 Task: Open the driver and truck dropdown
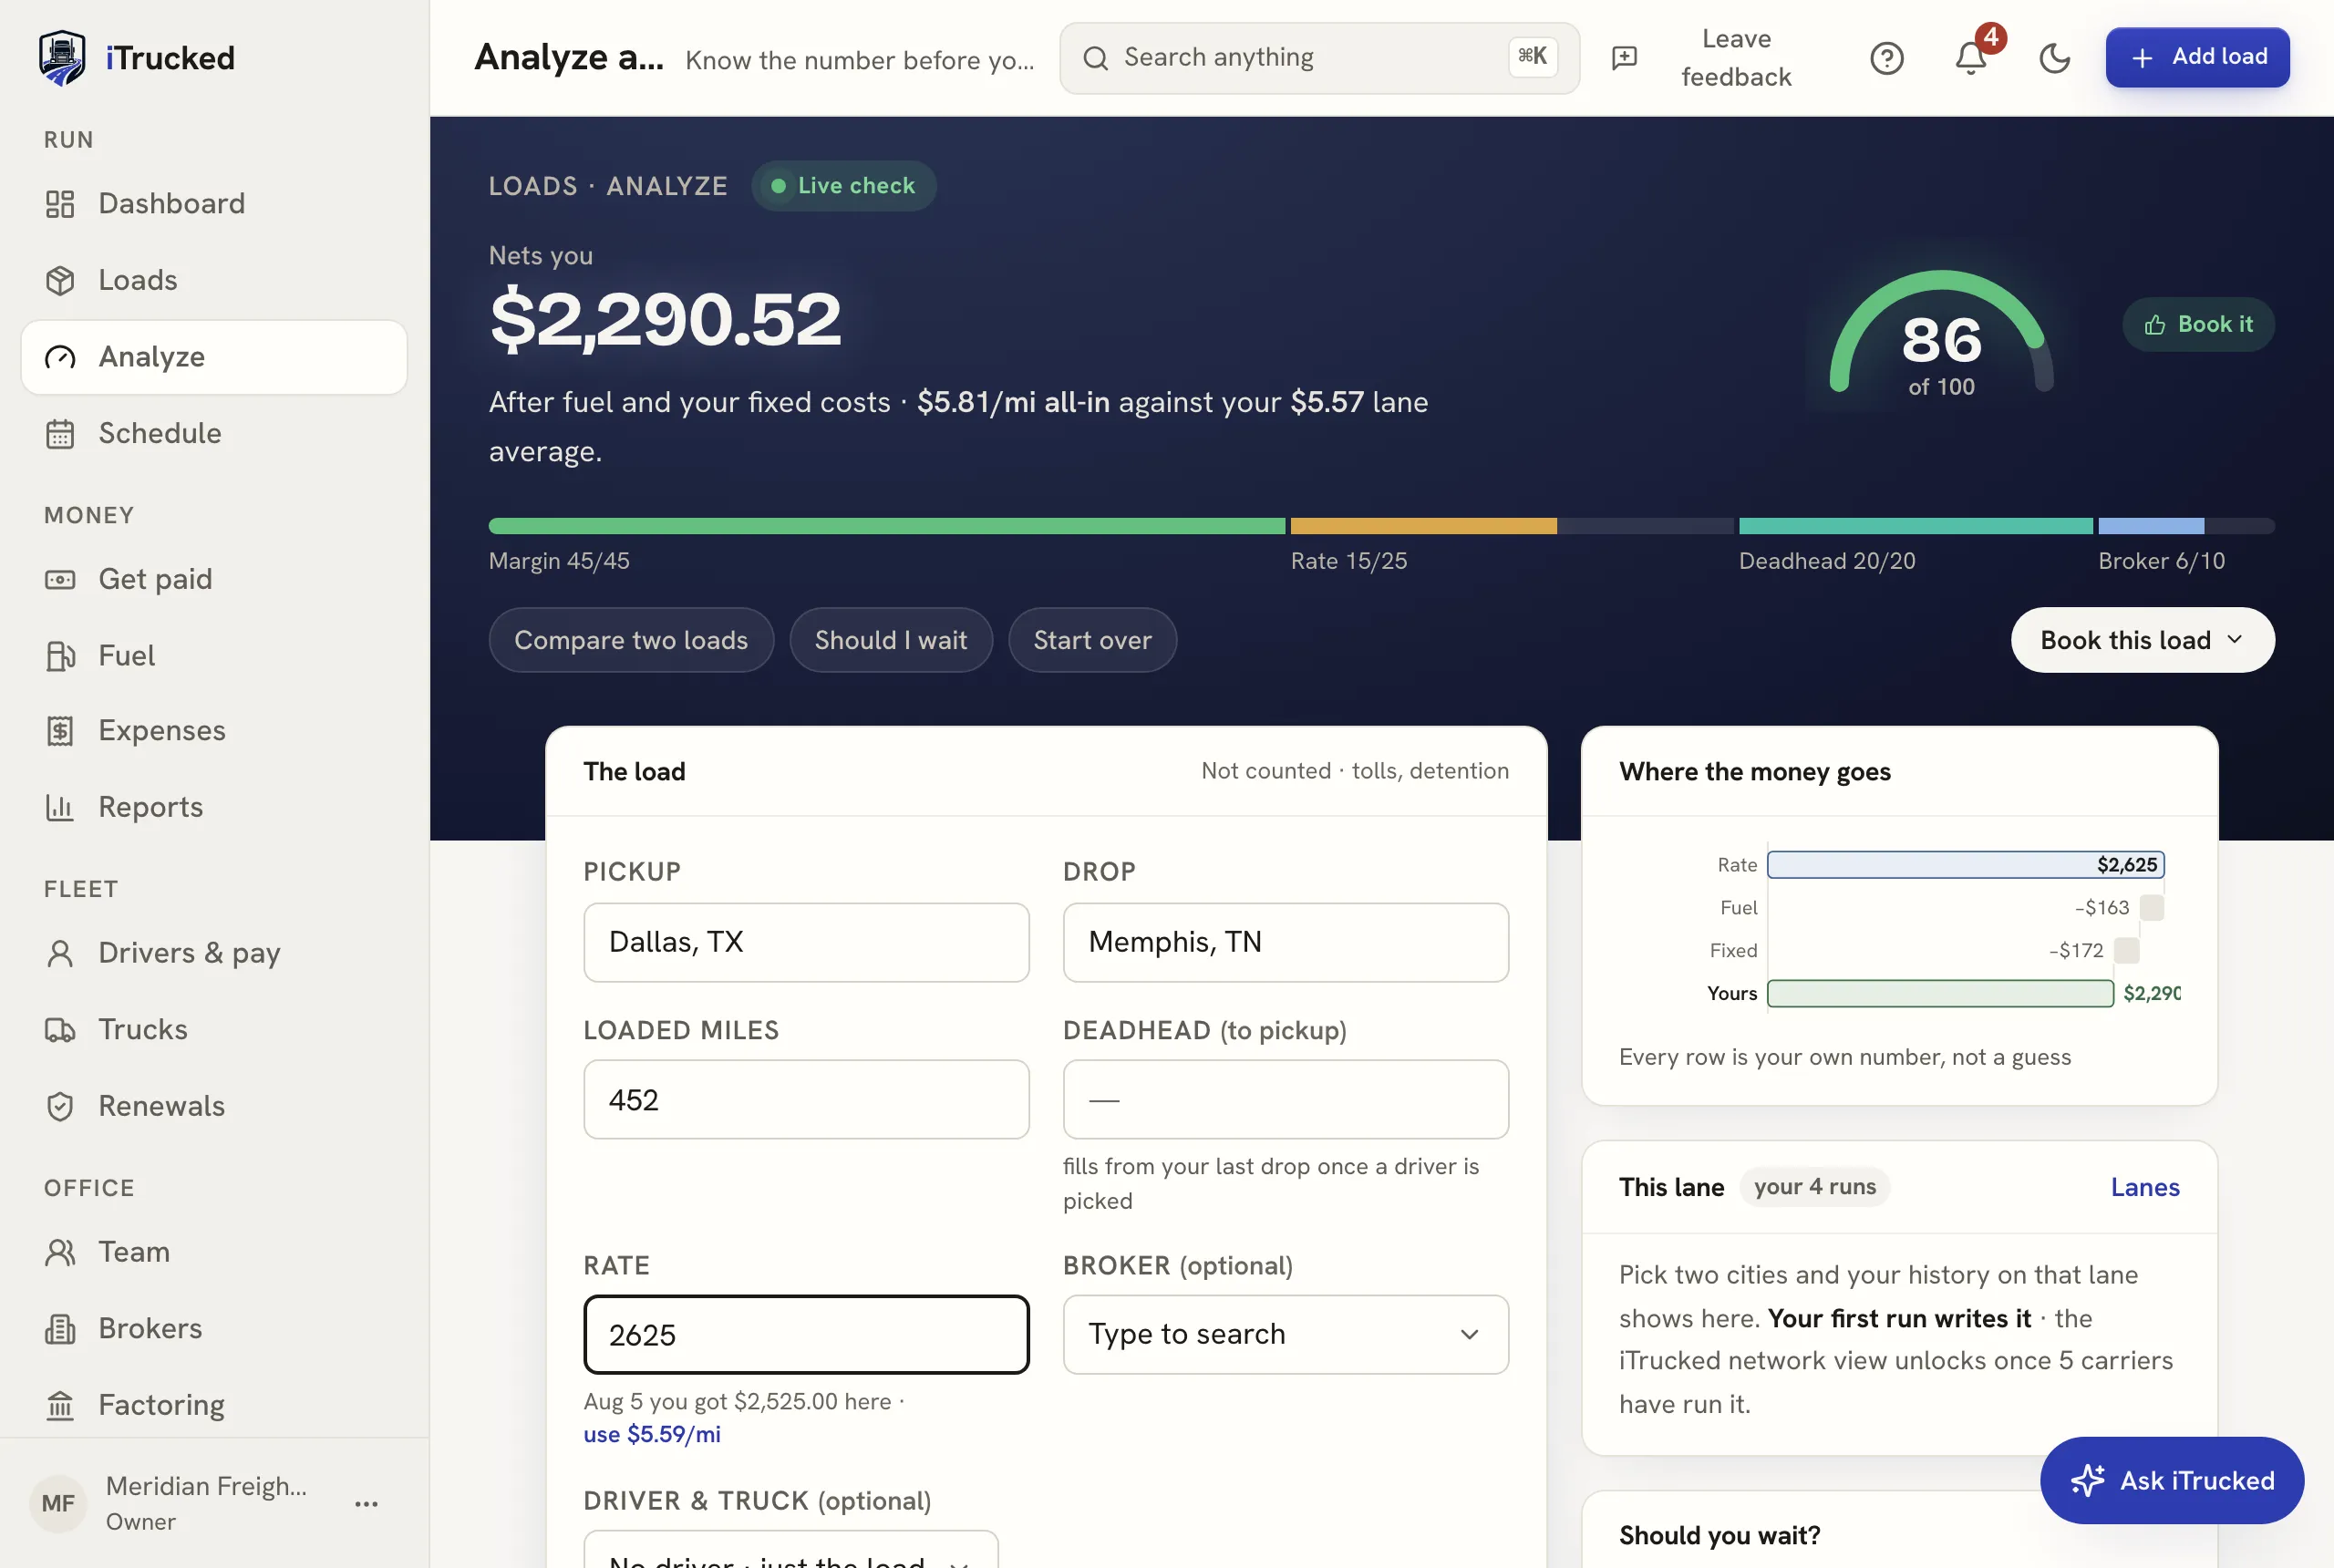coord(790,1550)
